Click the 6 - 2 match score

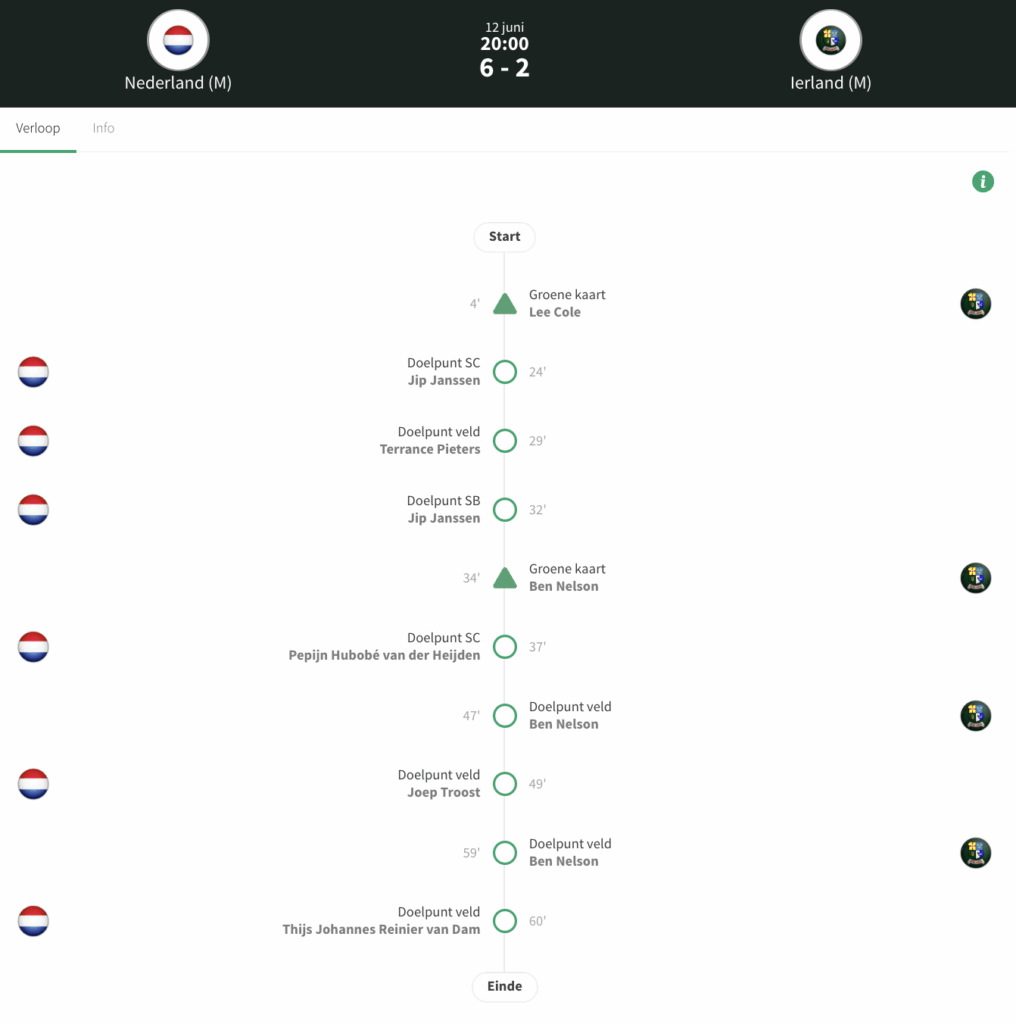504,68
